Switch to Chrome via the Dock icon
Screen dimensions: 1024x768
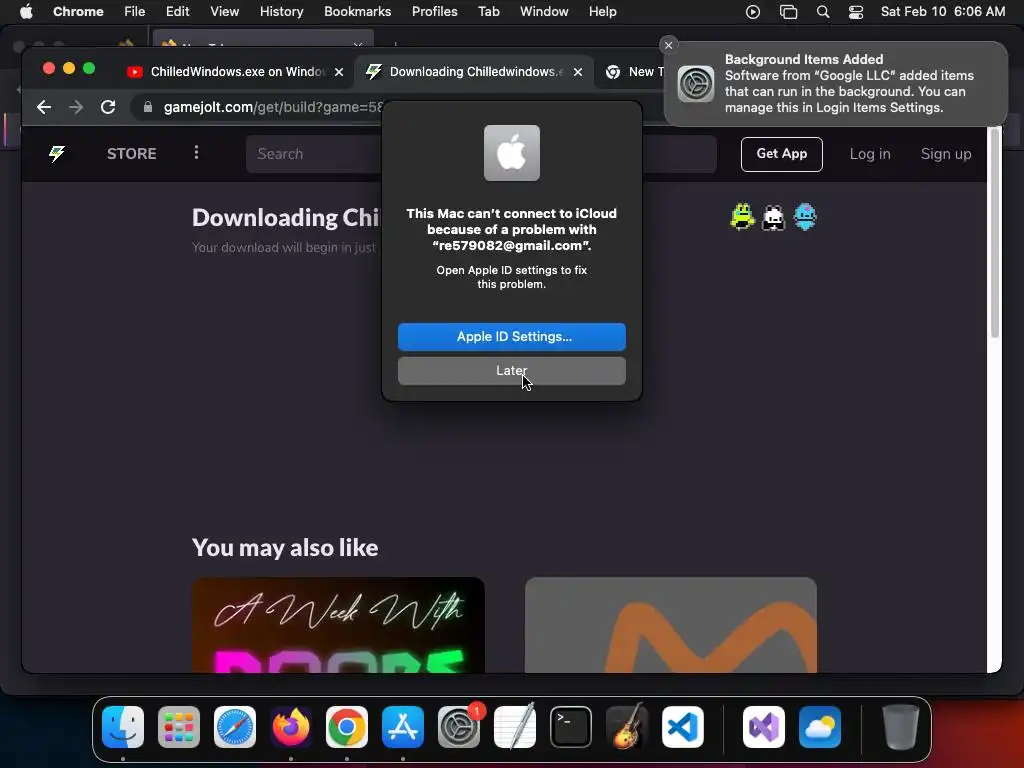coord(347,727)
